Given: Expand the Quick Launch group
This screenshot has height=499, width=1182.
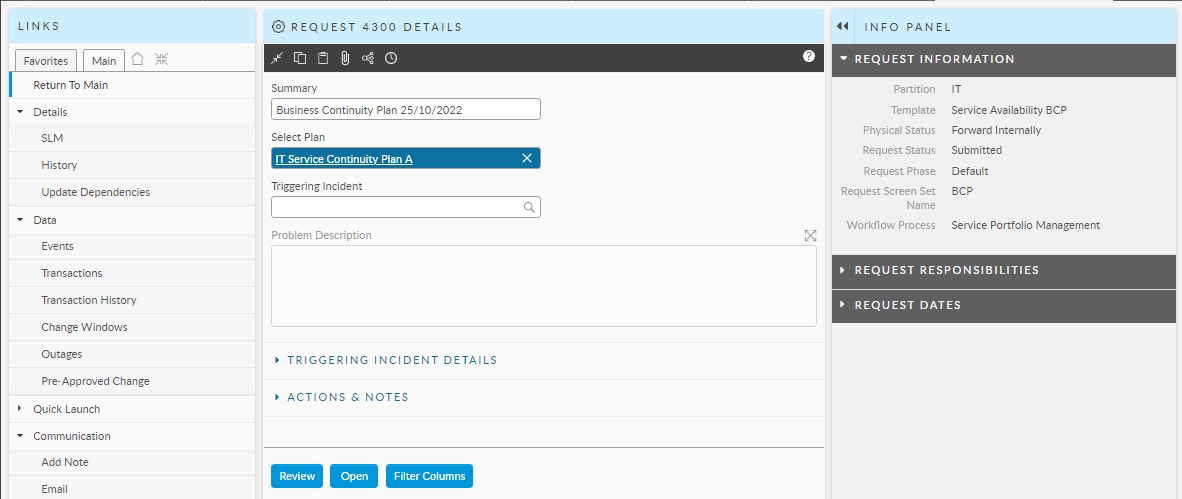Looking at the screenshot, I should point(66,409).
